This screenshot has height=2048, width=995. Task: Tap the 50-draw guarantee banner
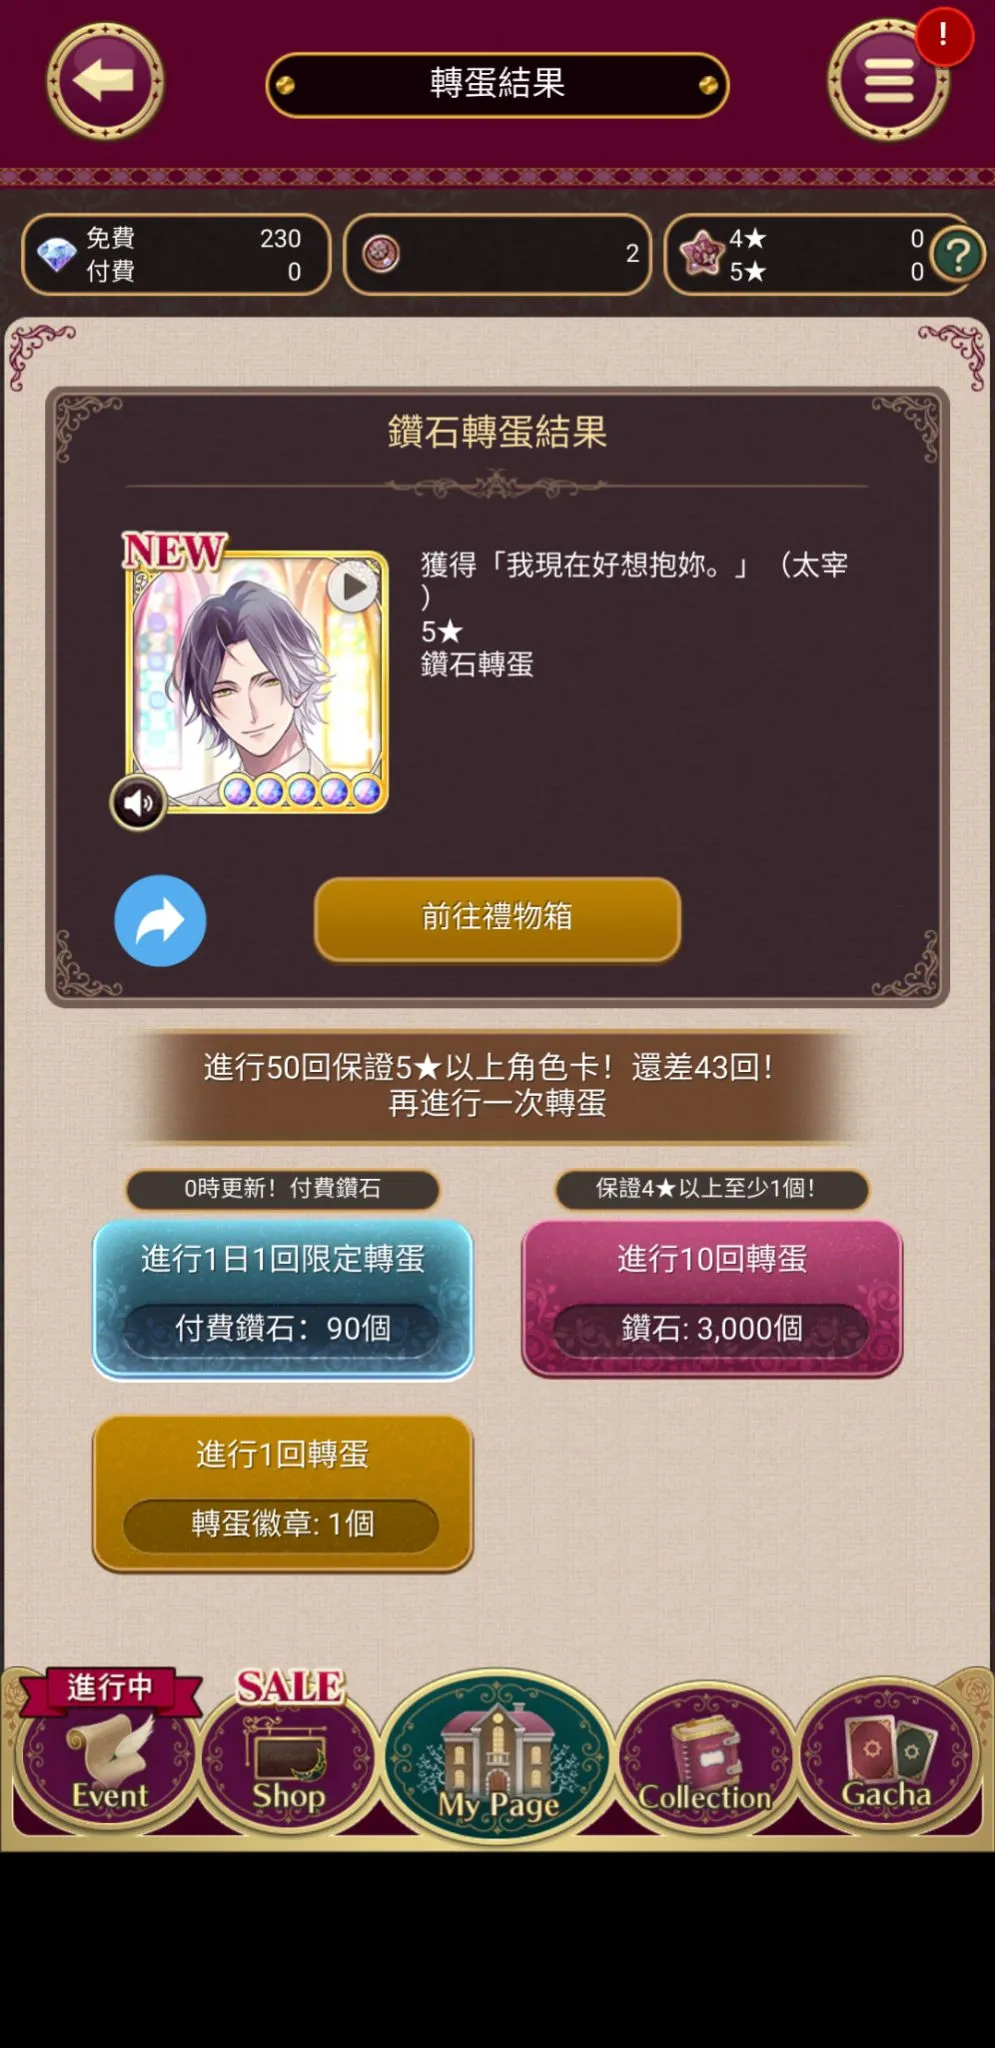click(x=497, y=1085)
